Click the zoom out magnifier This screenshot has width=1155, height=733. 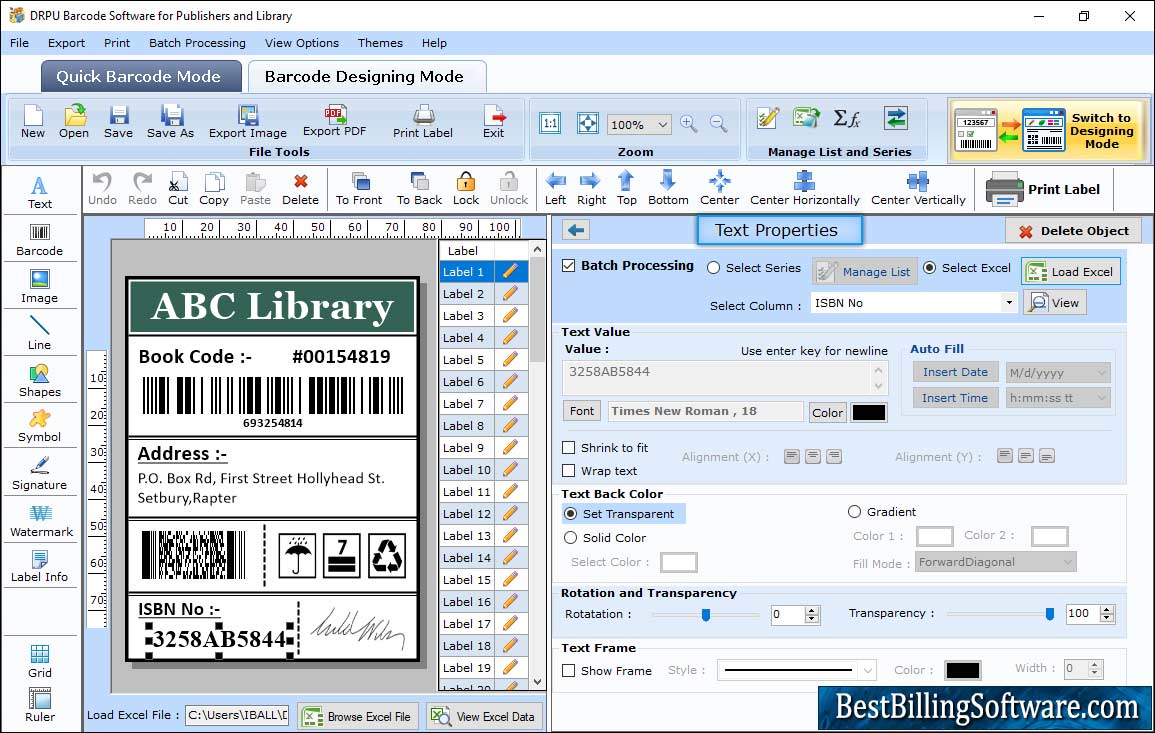point(719,123)
